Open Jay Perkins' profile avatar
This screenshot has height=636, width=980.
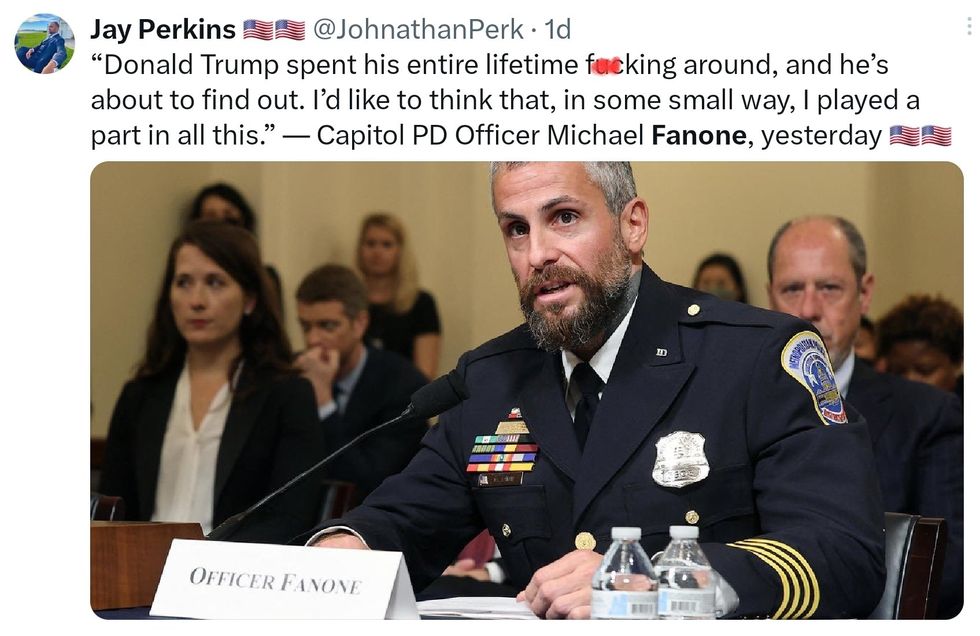tap(44, 44)
